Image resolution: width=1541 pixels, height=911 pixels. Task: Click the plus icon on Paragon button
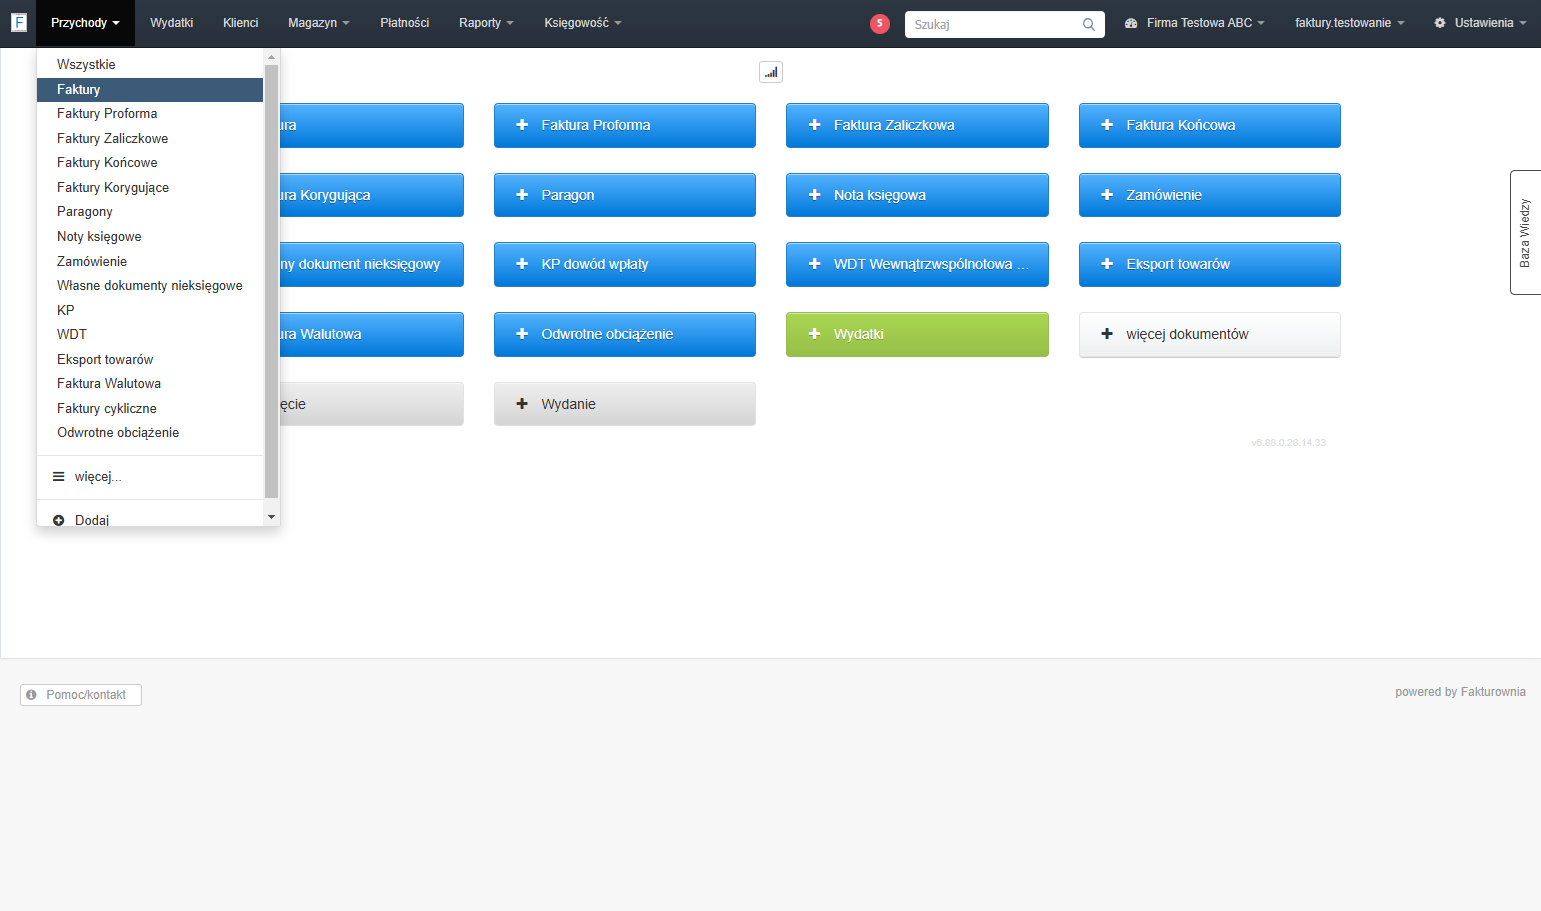[x=522, y=195]
